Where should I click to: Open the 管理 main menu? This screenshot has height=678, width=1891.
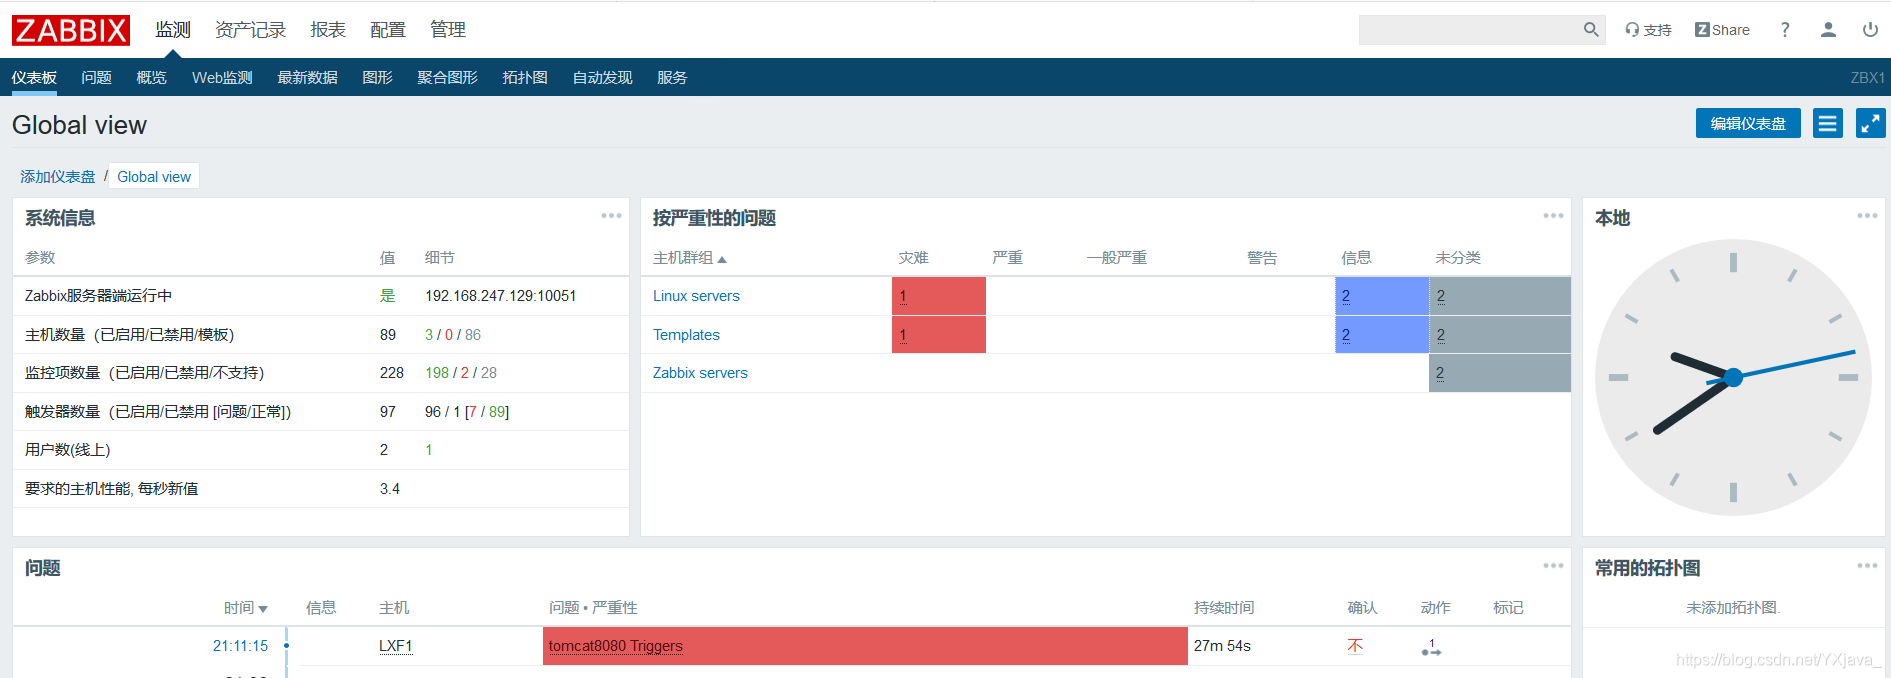(448, 30)
